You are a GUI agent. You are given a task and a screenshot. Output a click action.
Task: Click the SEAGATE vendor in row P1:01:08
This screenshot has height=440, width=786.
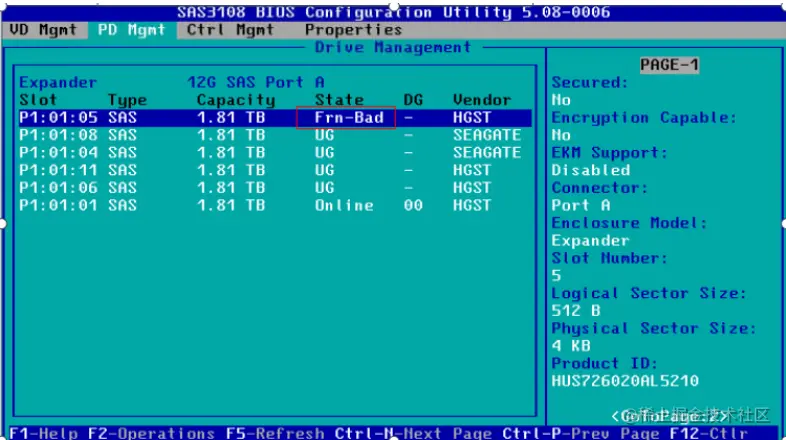tap(487, 135)
